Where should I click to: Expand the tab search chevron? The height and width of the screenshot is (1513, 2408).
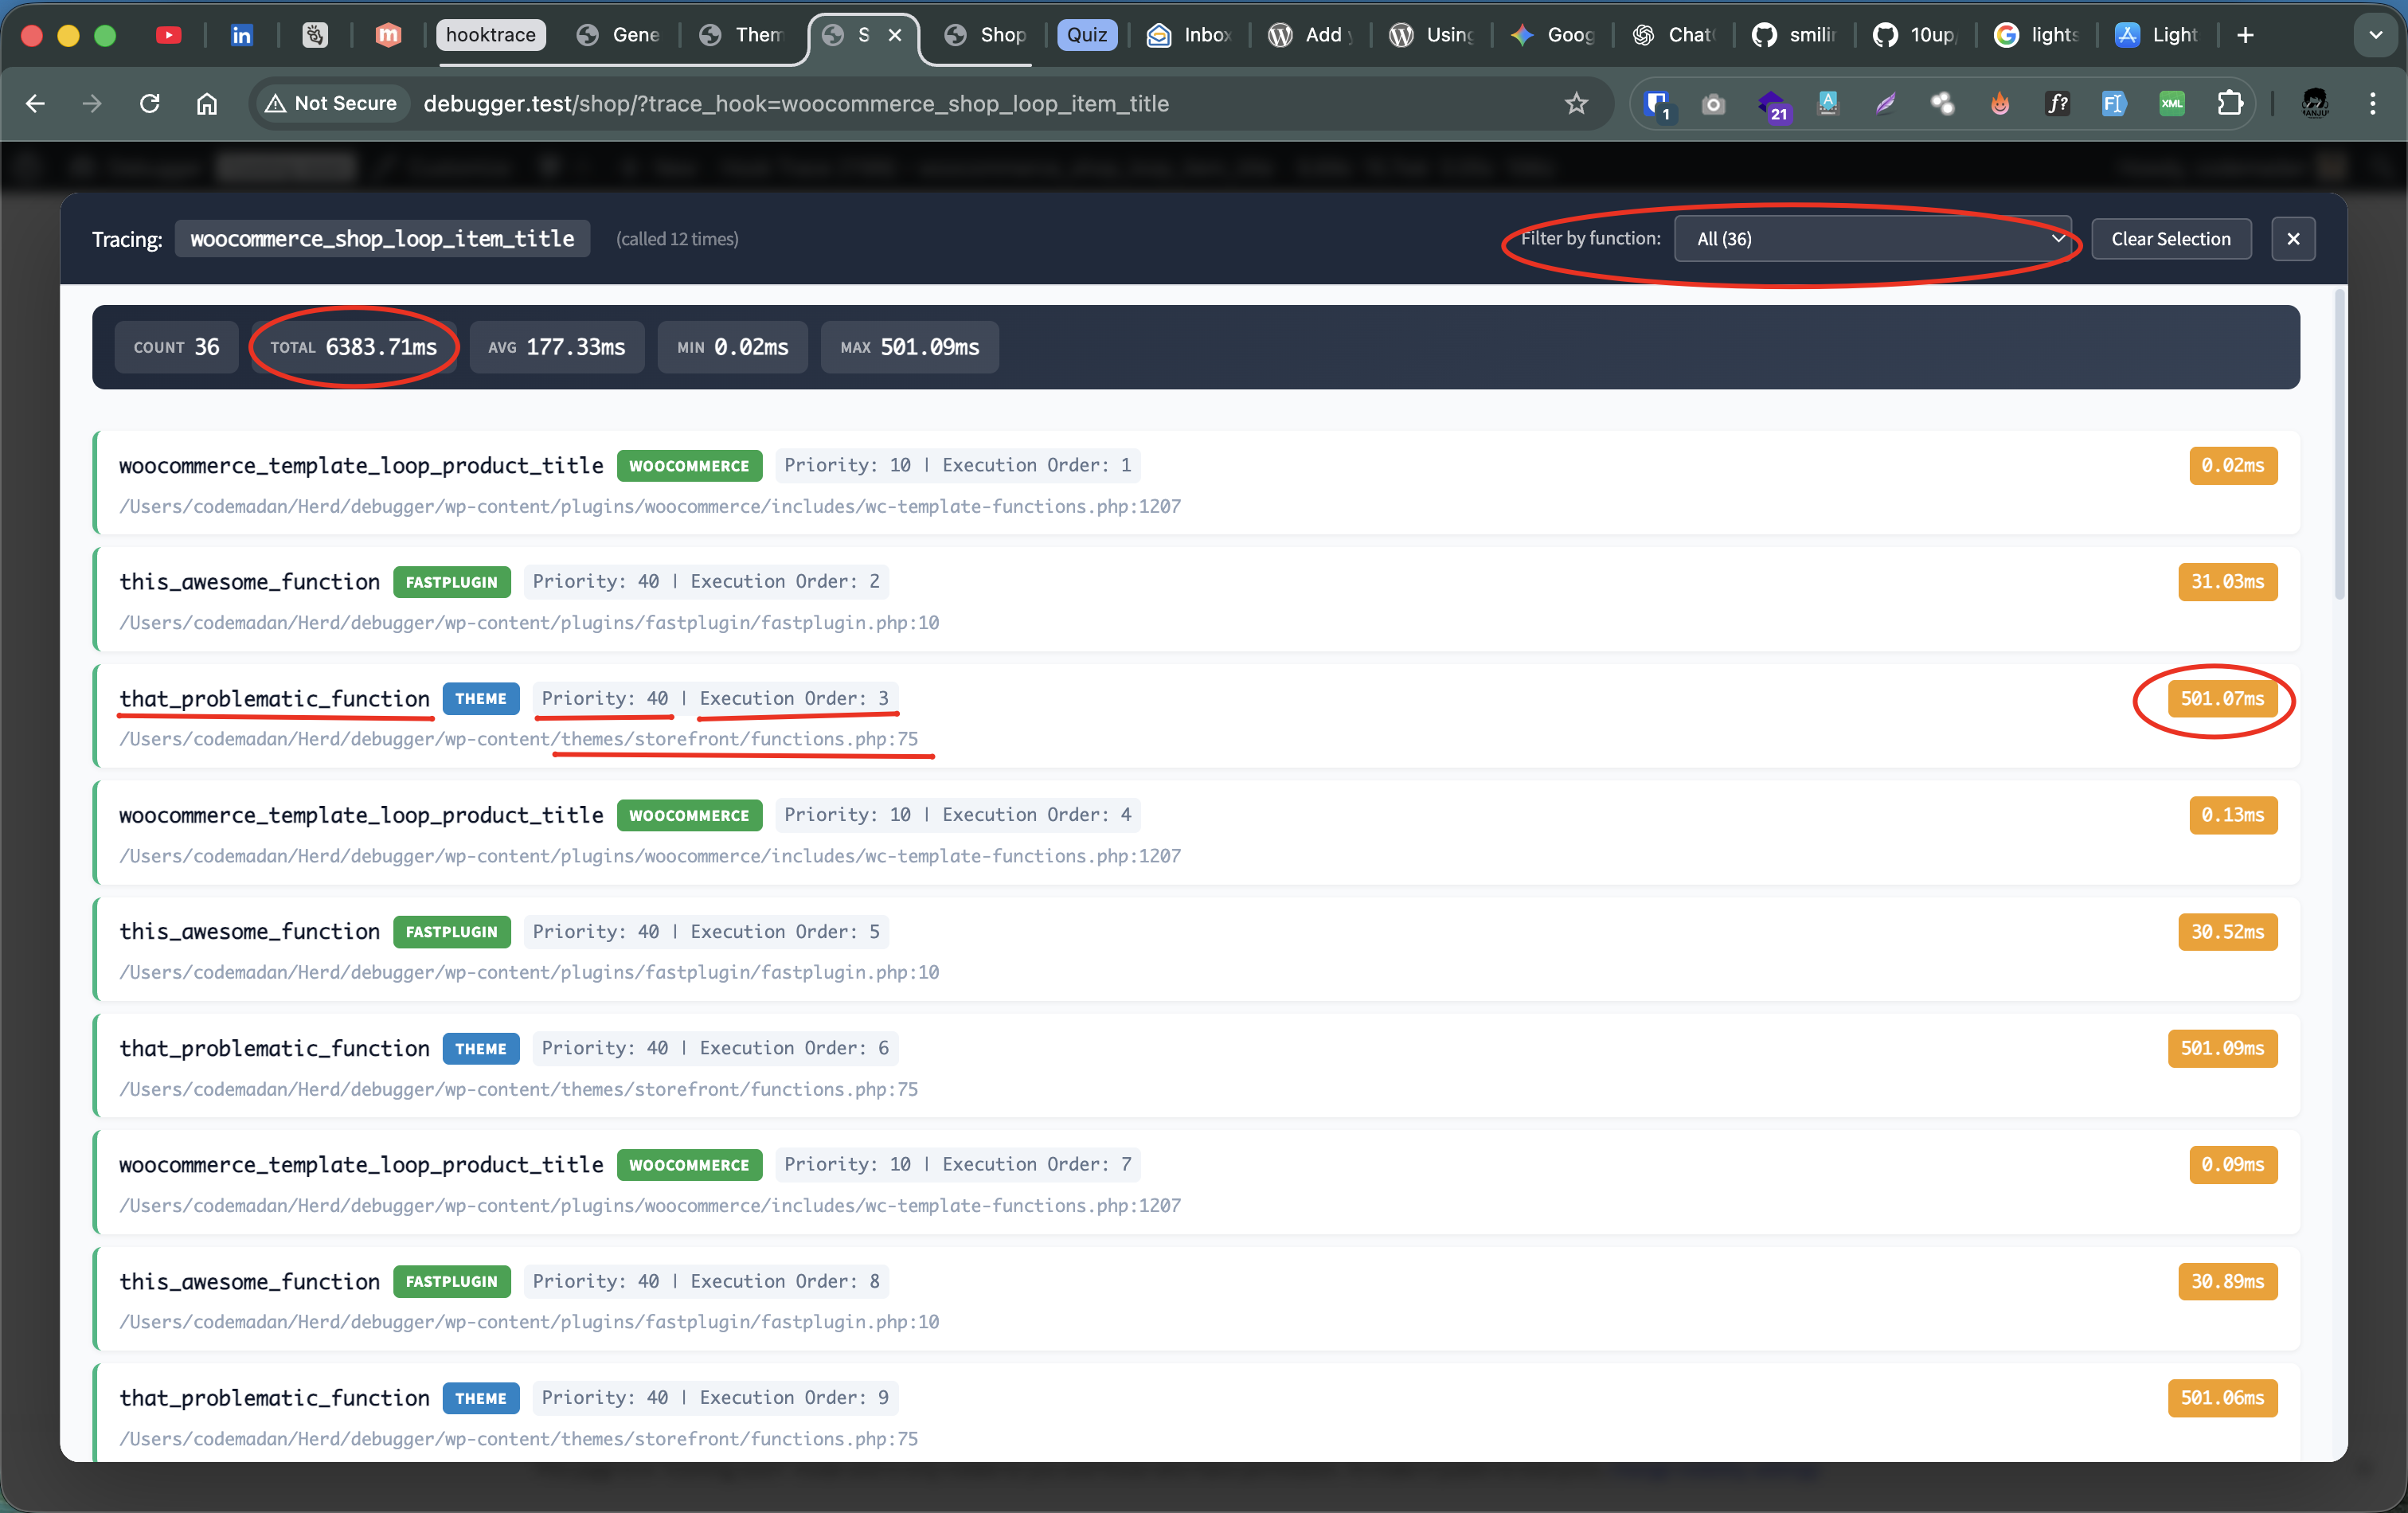pos(2375,35)
